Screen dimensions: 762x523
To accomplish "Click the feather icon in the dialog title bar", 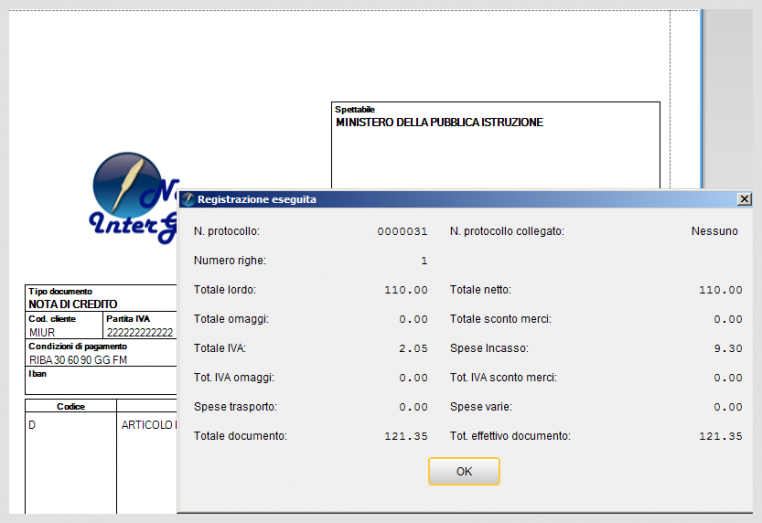I will [x=188, y=199].
